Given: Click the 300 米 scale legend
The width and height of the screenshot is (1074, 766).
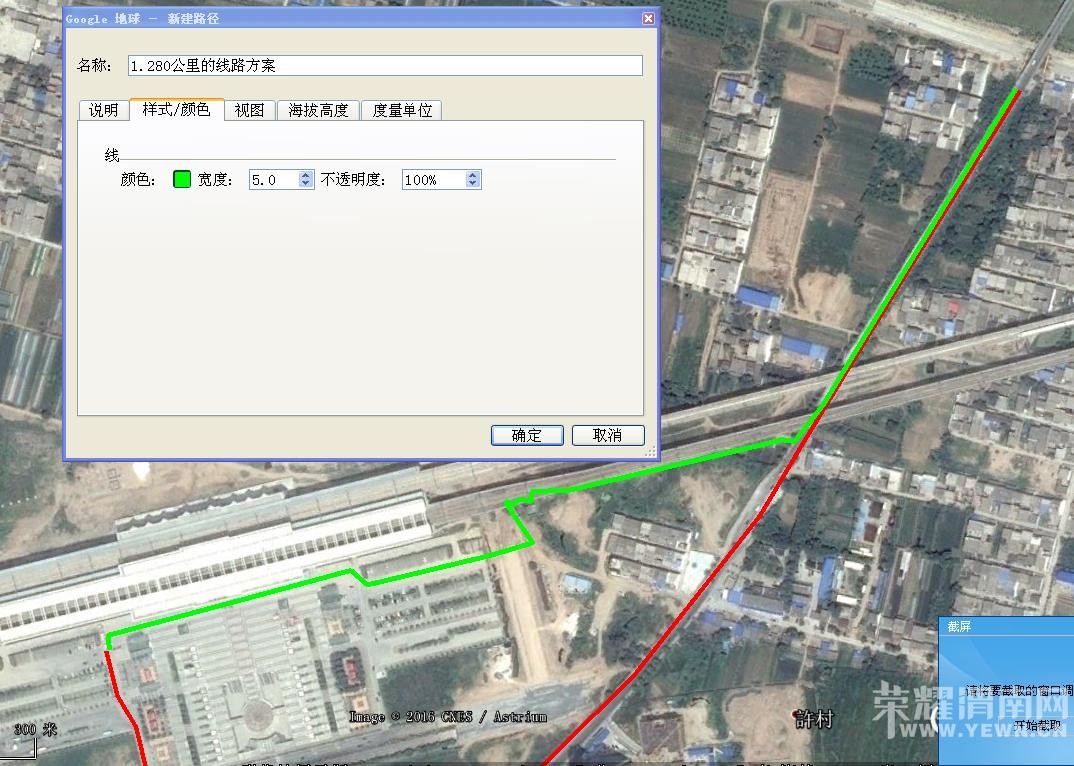Looking at the screenshot, I should (34, 729).
